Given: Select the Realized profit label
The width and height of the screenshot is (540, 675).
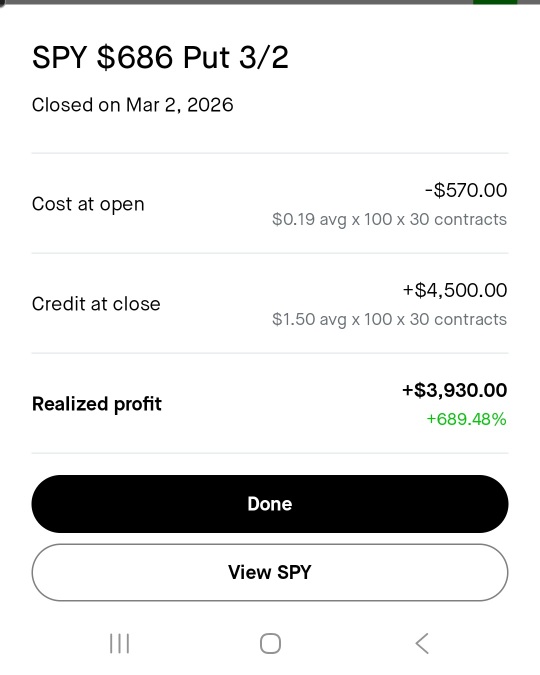Looking at the screenshot, I should tap(97, 404).
